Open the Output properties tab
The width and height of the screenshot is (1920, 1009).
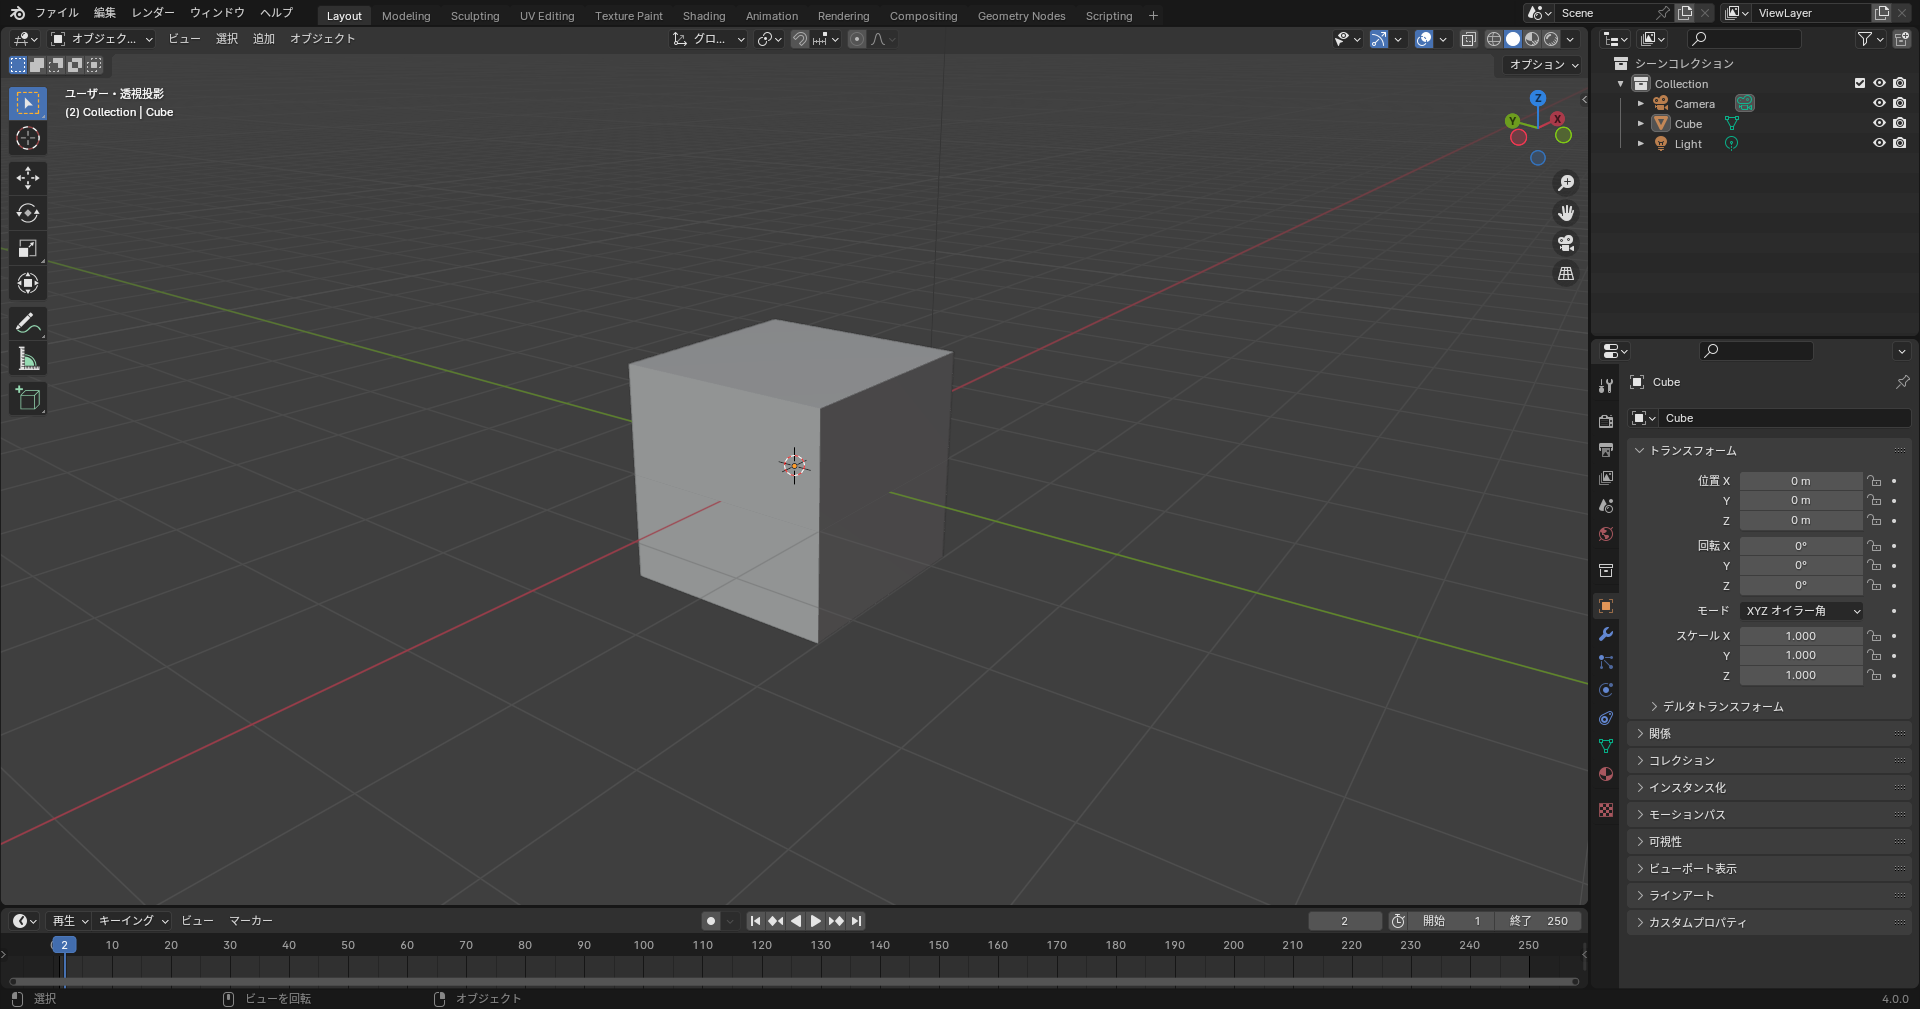pyautogui.click(x=1606, y=450)
